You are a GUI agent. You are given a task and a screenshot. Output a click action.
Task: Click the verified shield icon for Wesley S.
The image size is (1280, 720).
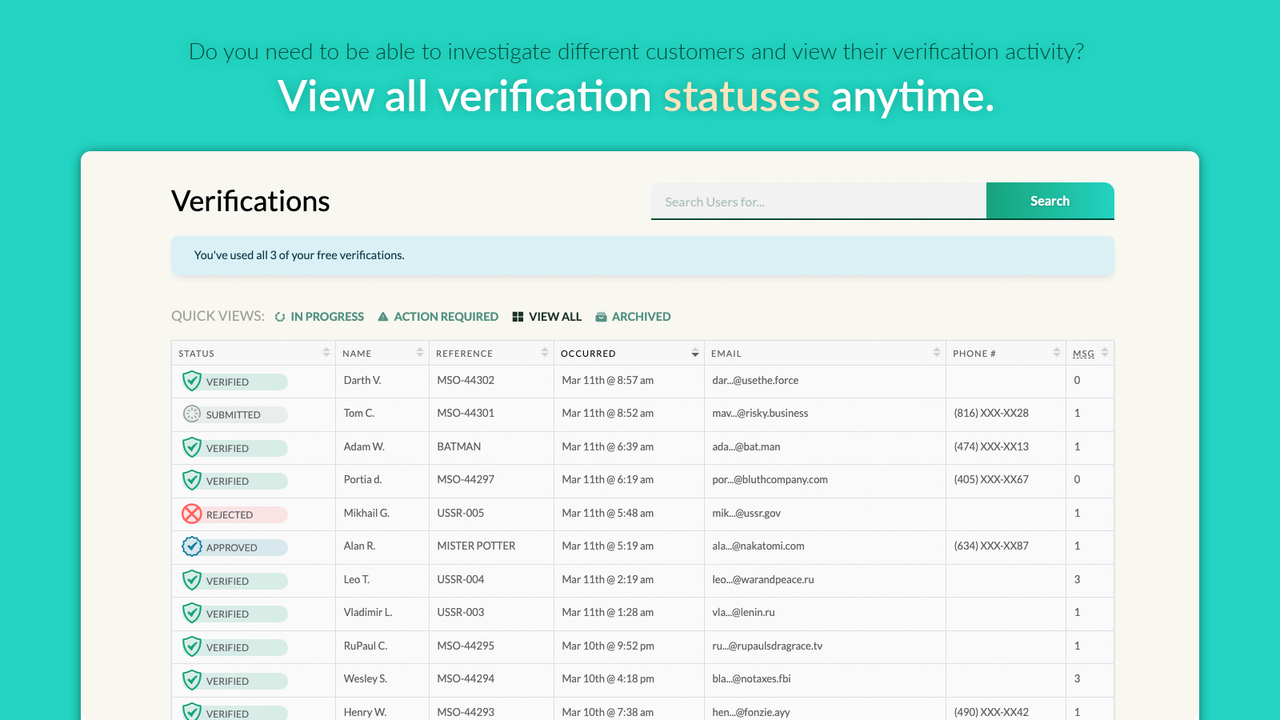tap(192, 680)
